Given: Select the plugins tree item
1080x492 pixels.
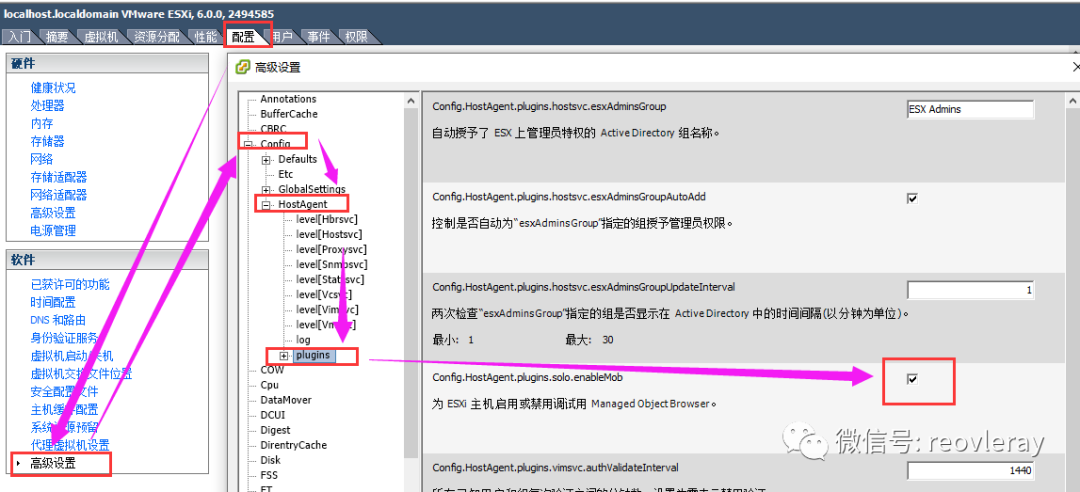Looking at the screenshot, I should point(313,355).
